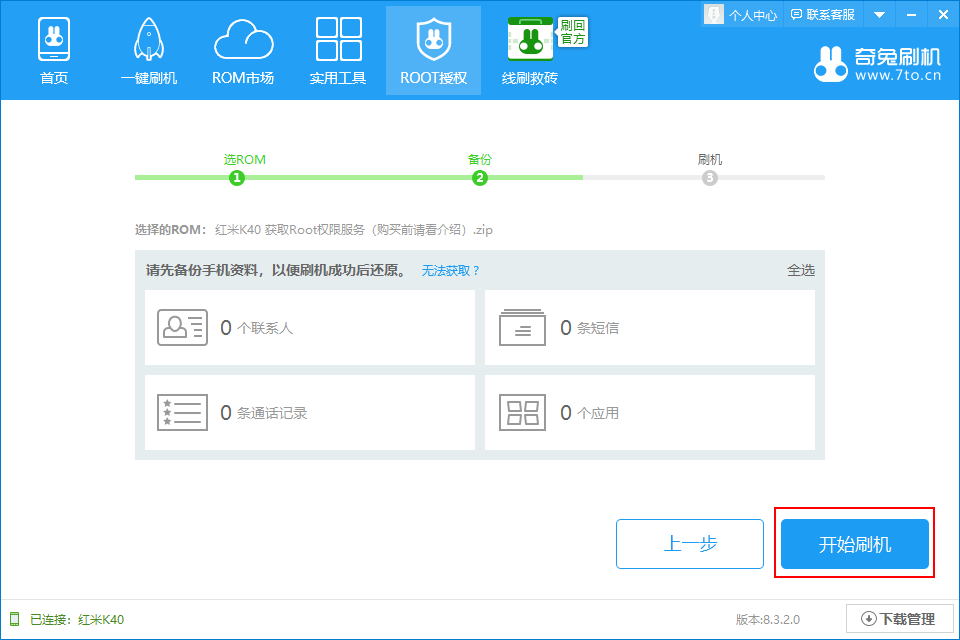Select the ROOT授权 shield tab
This screenshot has height=640, width=960.
pyautogui.click(x=433, y=51)
